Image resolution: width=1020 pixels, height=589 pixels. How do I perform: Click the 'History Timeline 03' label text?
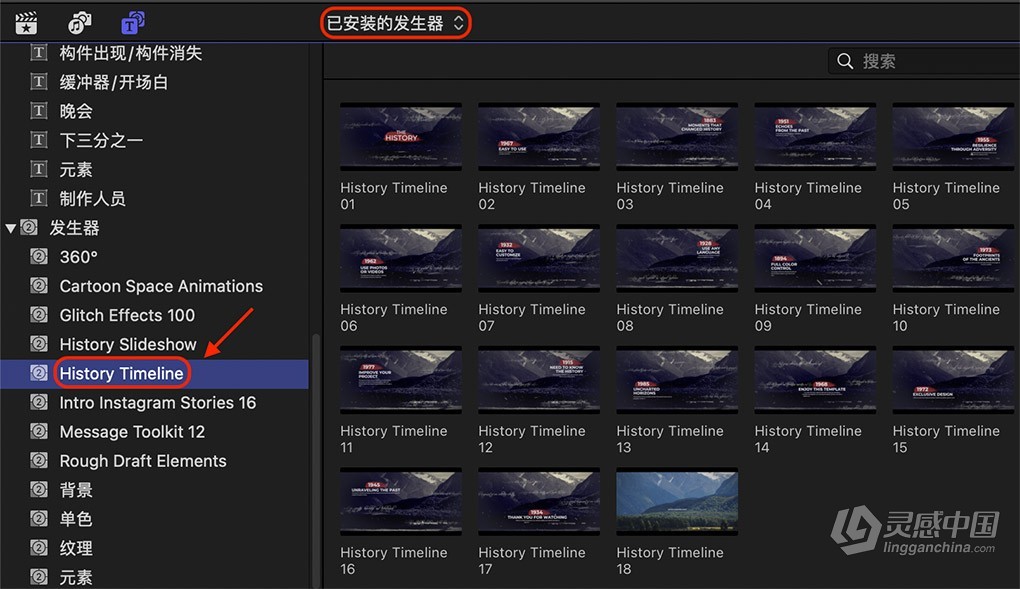pos(670,196)
